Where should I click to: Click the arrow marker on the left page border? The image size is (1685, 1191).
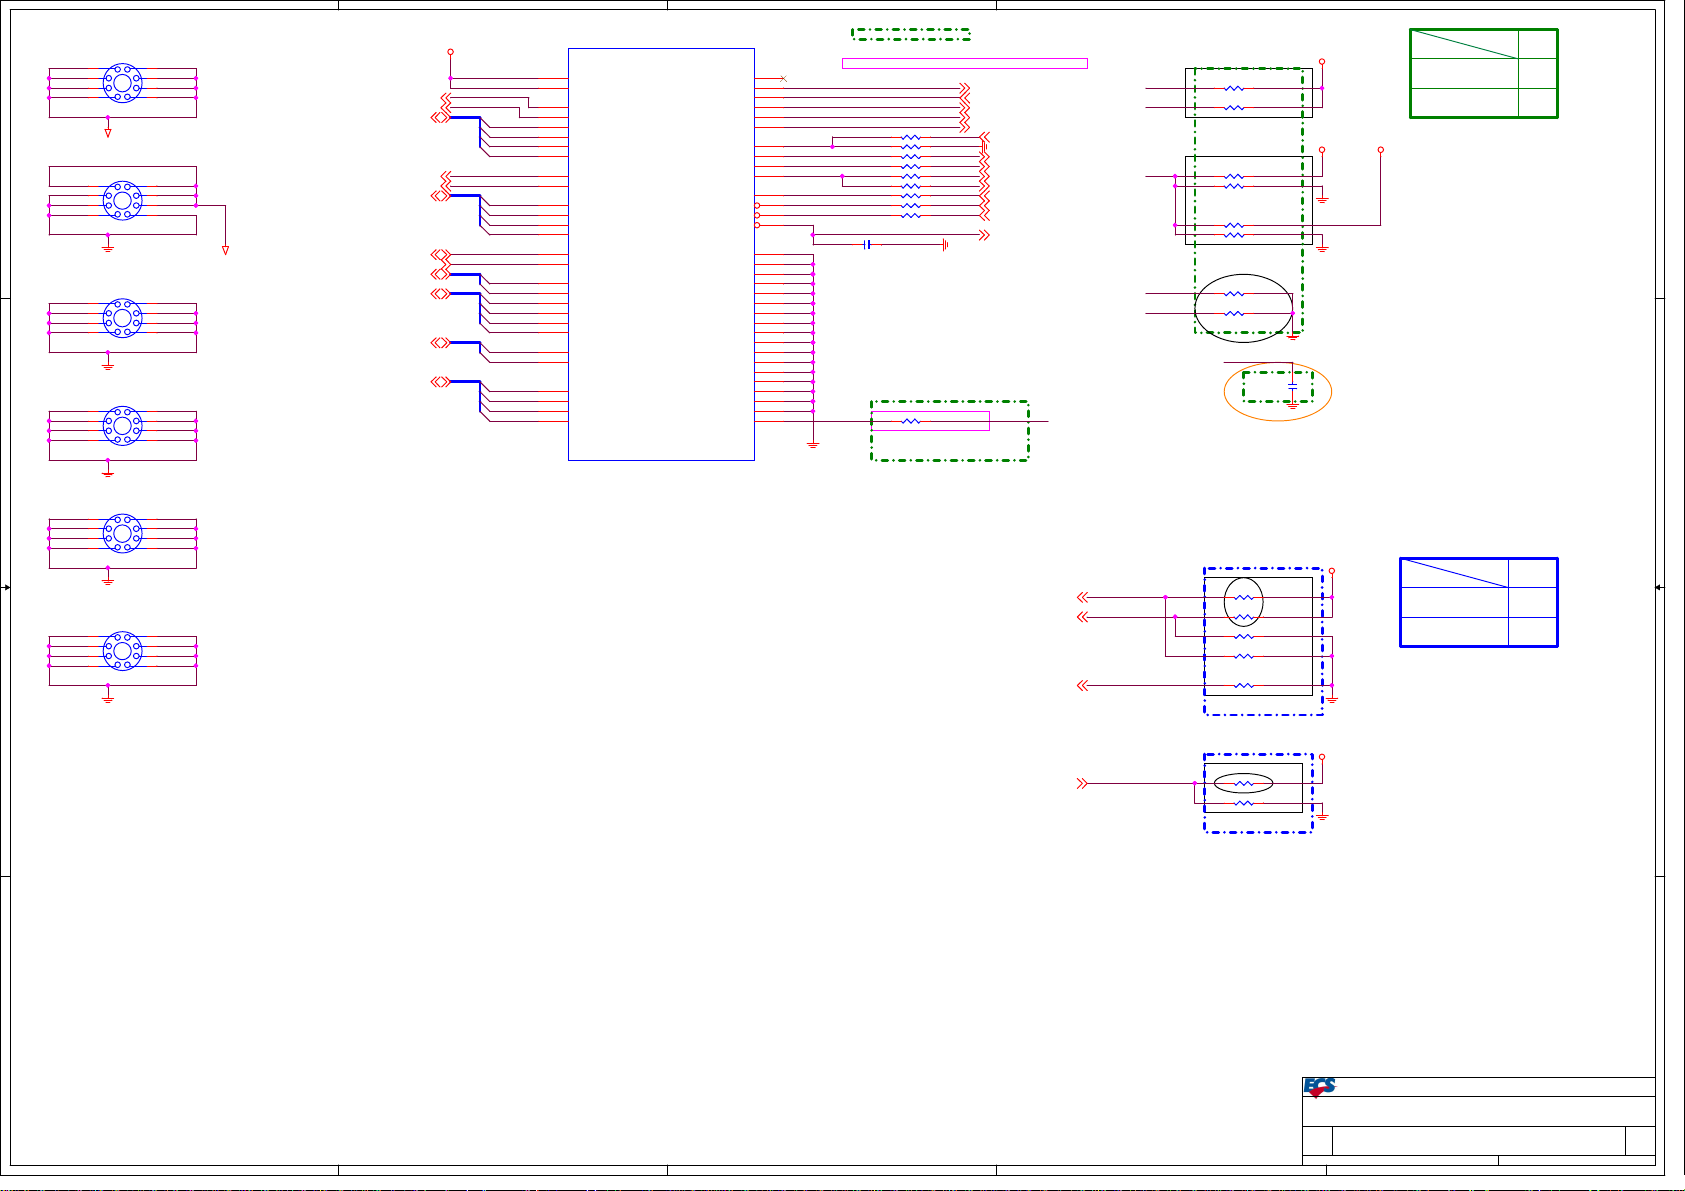[x=7, y=588]
